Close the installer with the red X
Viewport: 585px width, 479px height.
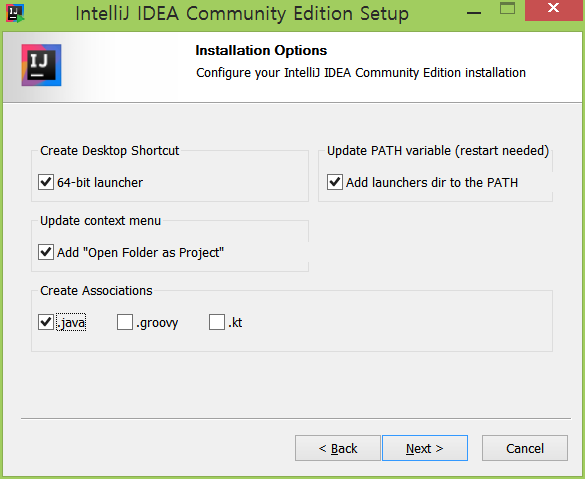tap(554, 9)
